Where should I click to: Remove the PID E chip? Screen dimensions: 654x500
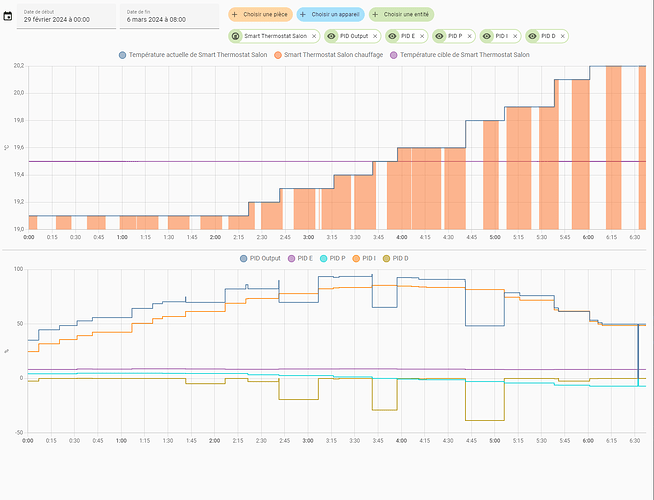pos(422,36)
